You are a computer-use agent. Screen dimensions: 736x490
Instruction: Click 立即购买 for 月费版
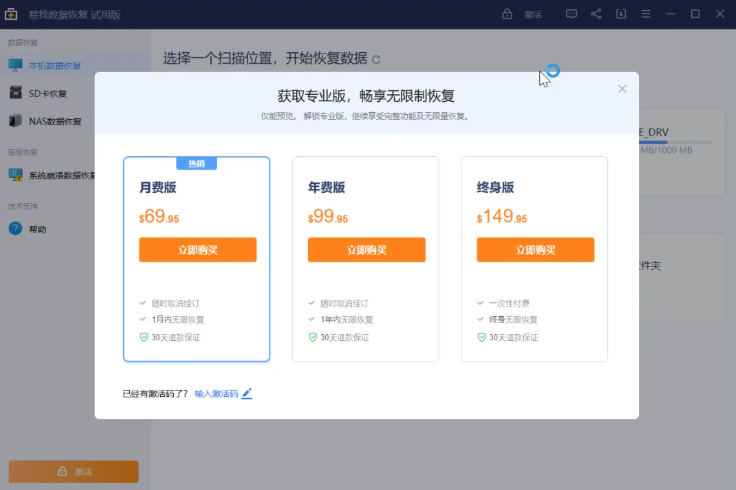[x=198, y=250]
